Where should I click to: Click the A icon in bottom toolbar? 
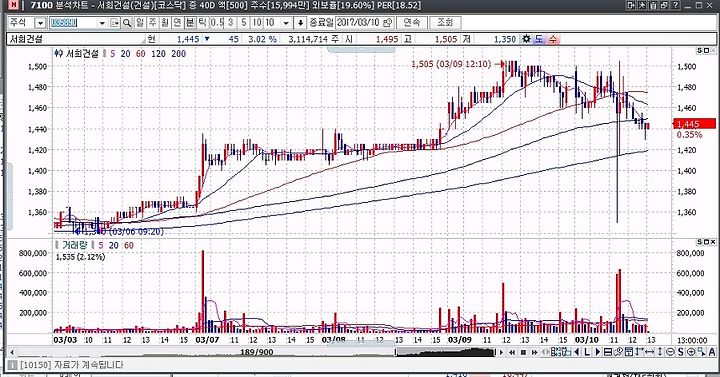712,352
